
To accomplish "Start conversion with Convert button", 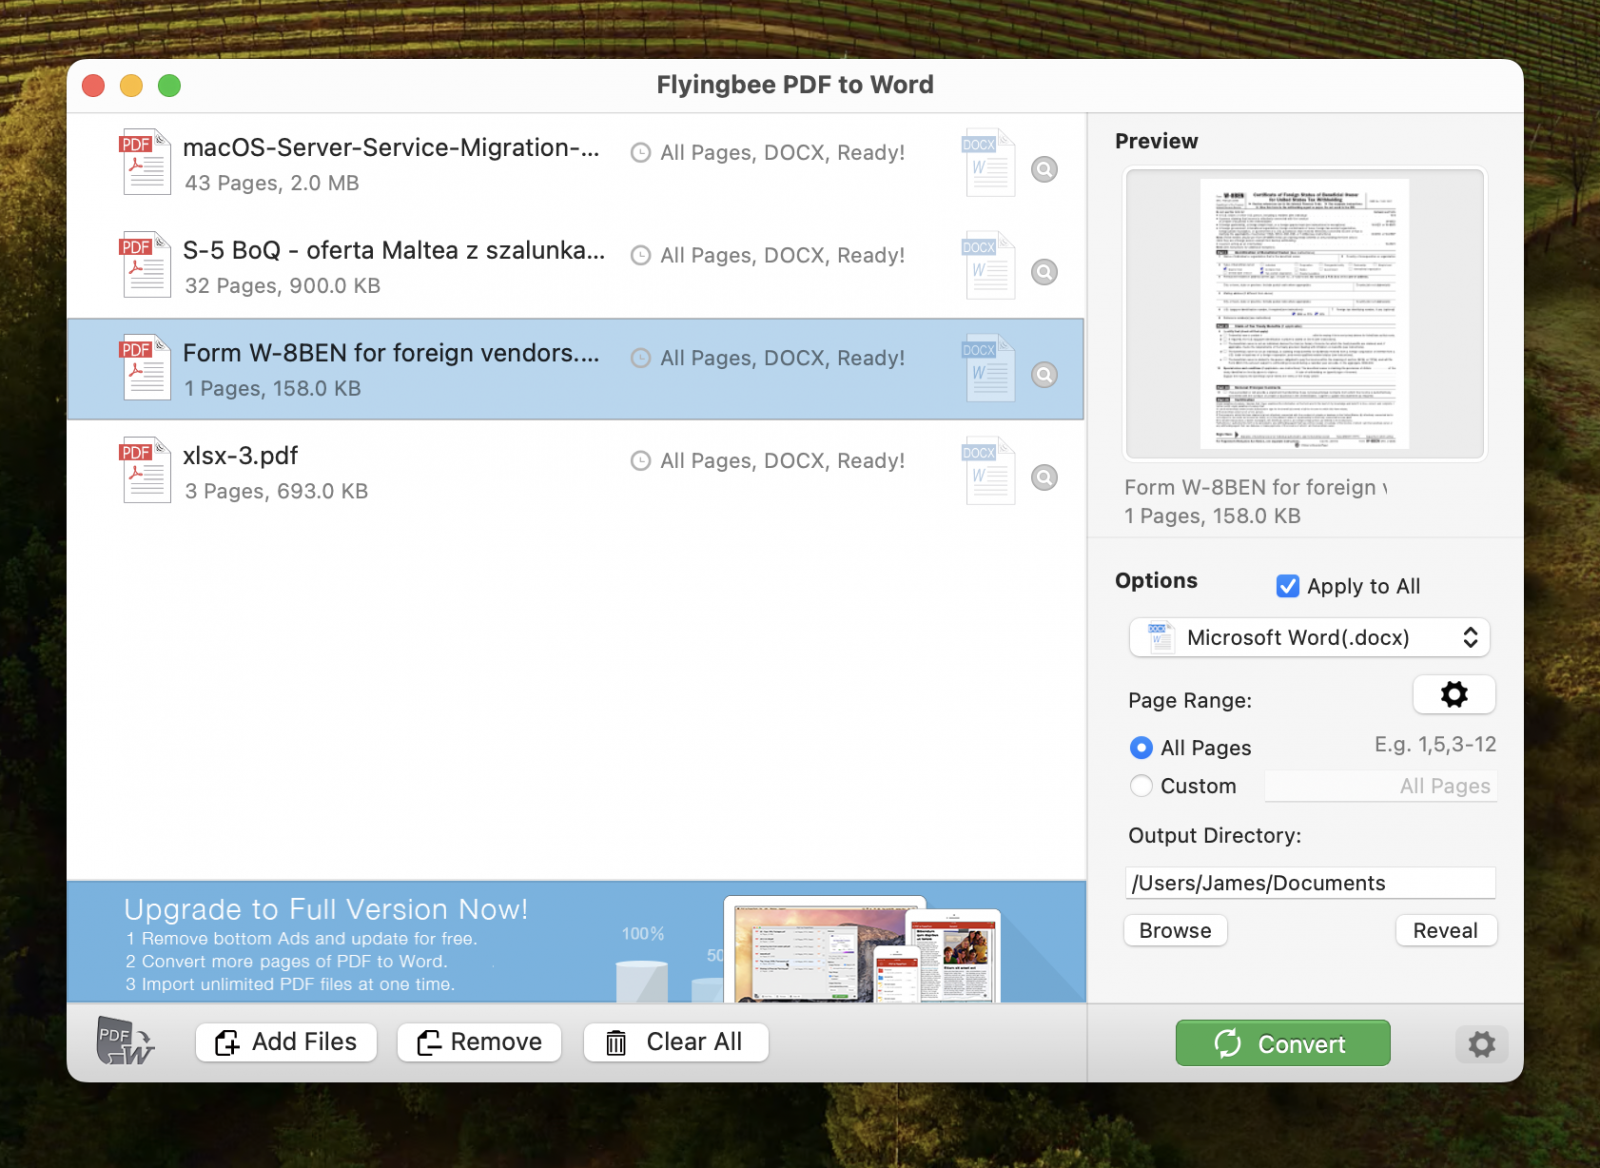I will [x=1283, y=1043].
